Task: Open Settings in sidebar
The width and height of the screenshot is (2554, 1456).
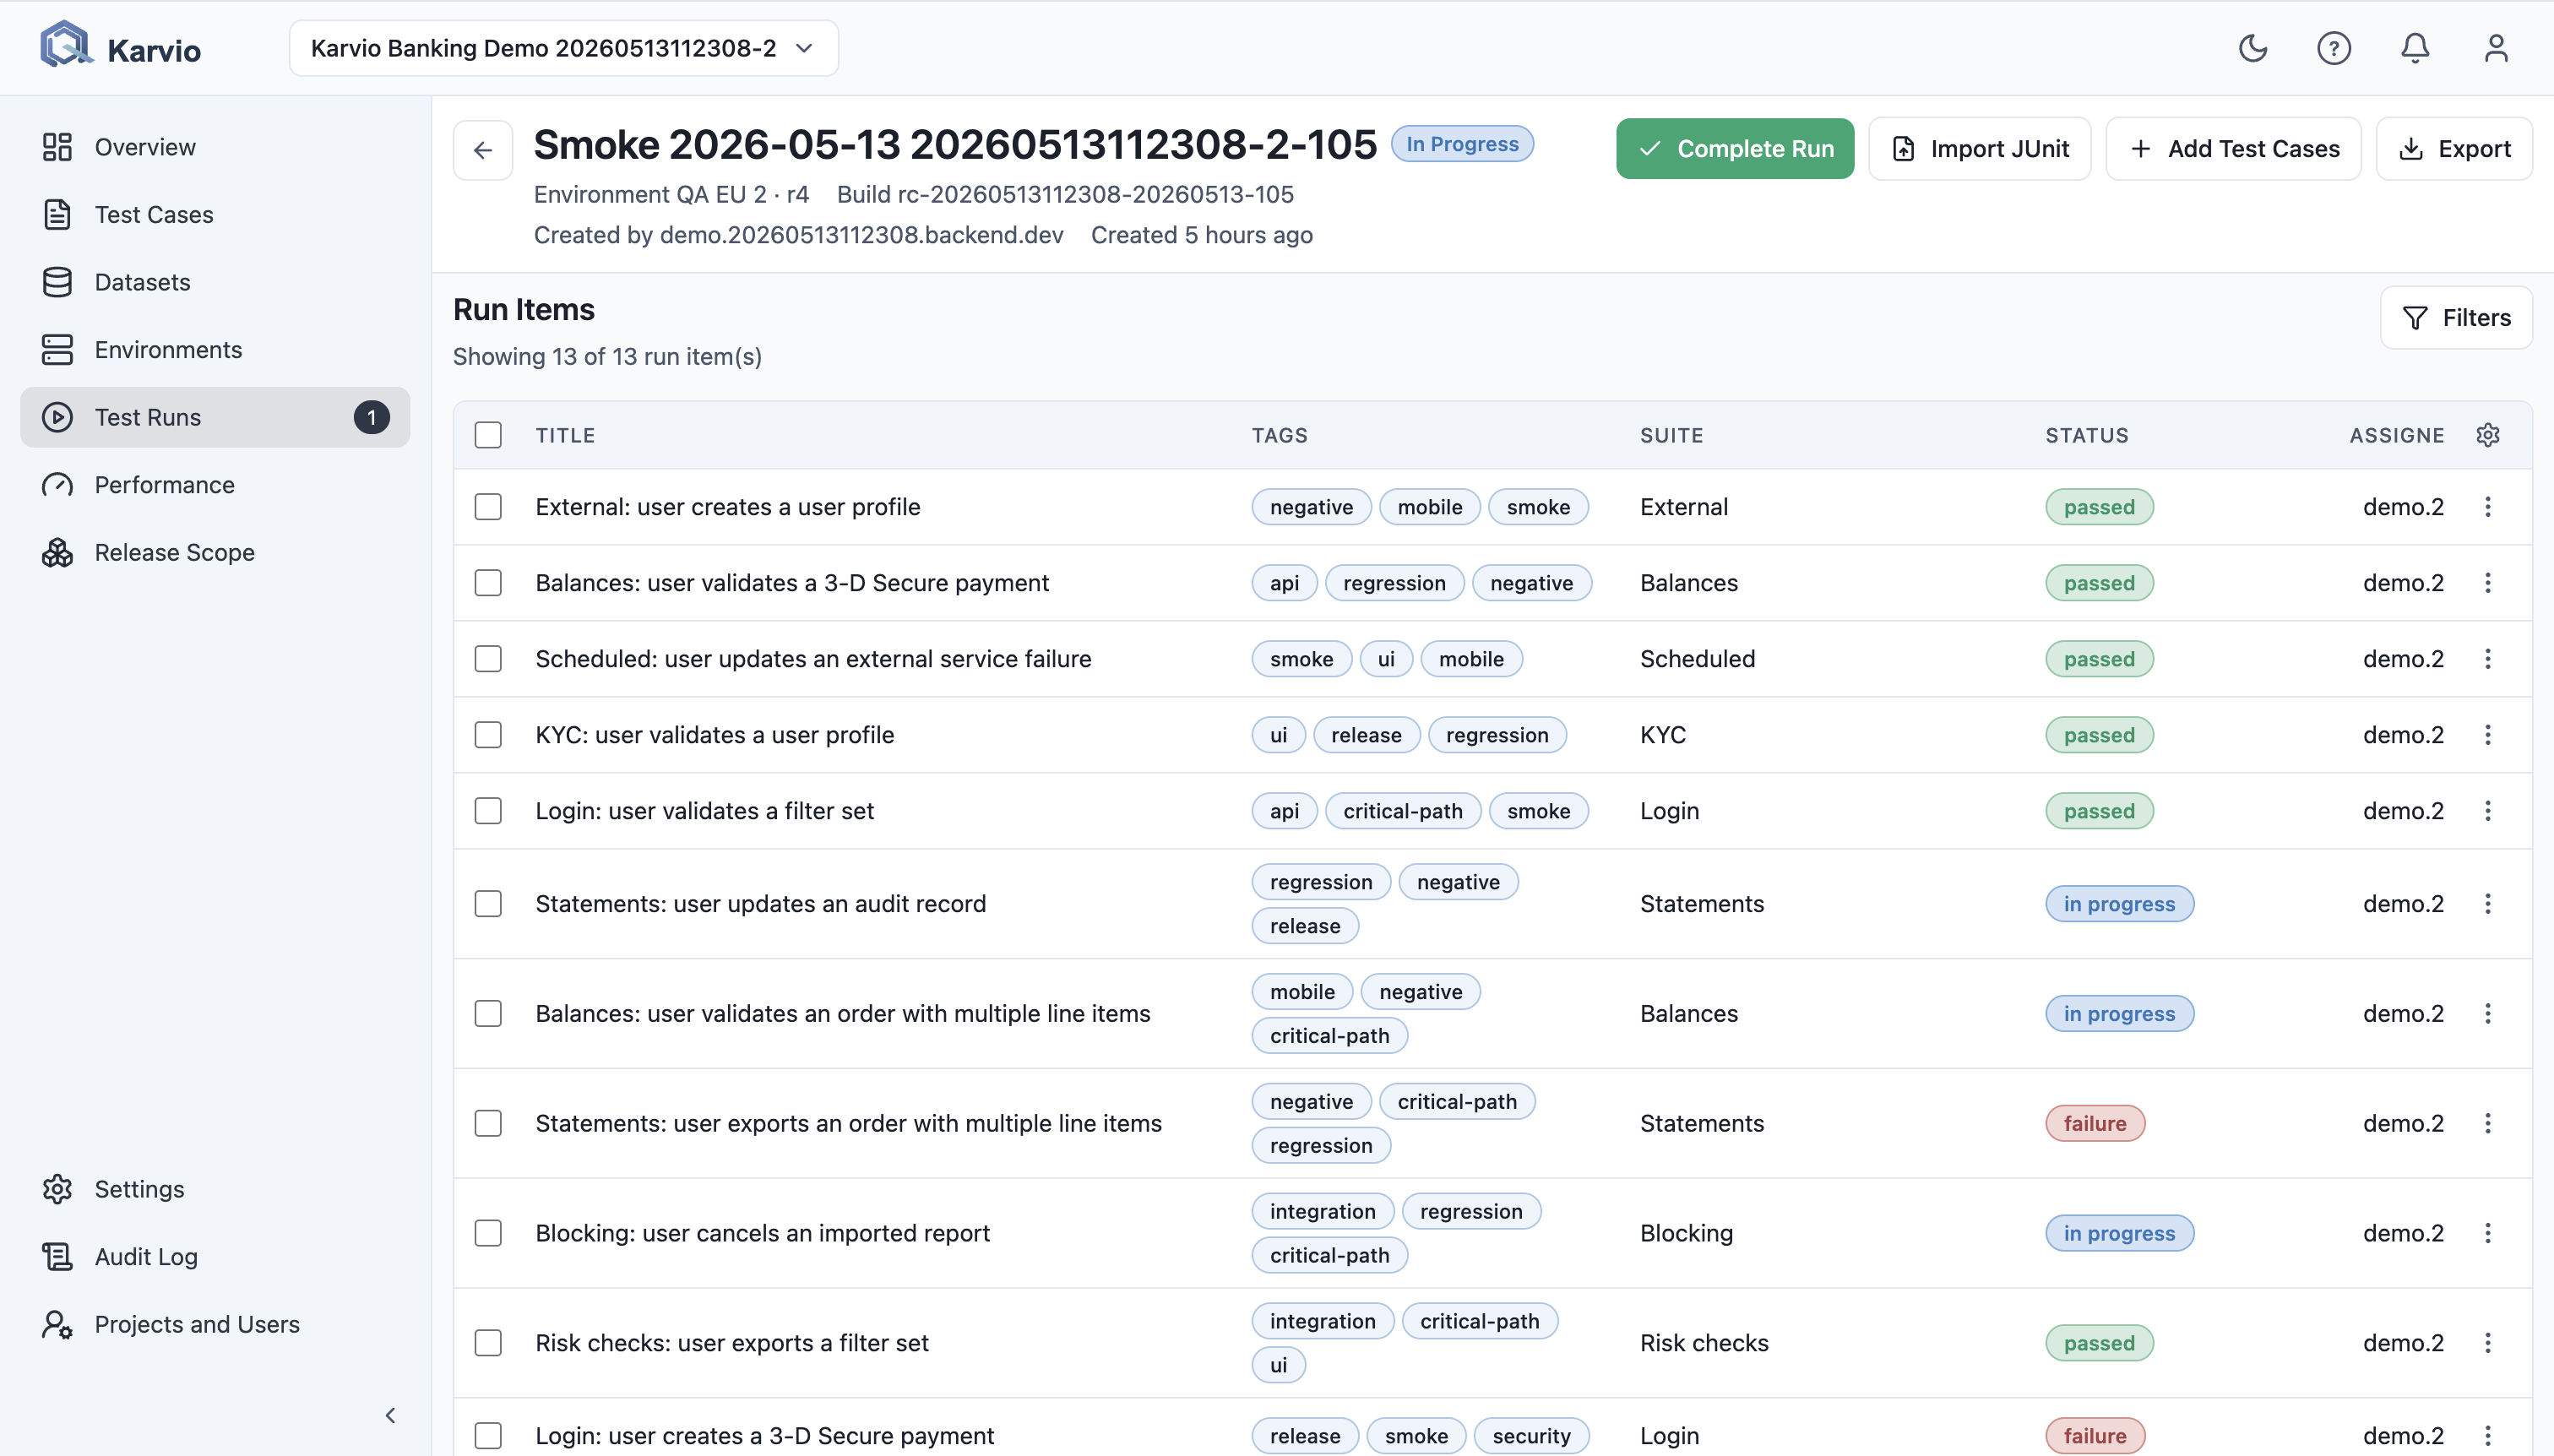Action: (x=215, y=1189)
